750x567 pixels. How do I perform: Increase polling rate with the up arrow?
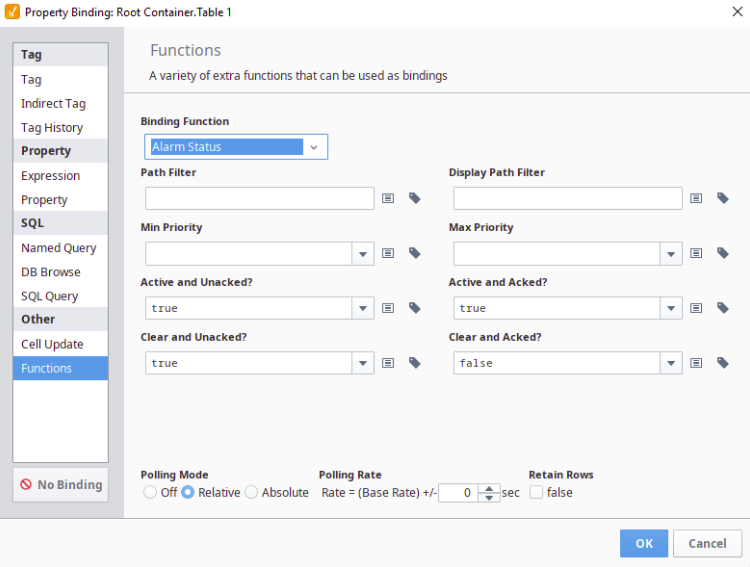(x=489, y=488)
